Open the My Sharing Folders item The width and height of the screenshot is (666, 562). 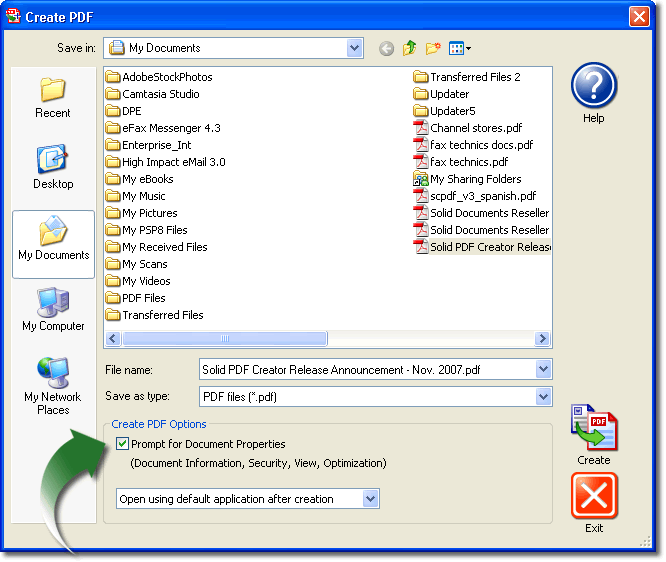click(475, 179)
